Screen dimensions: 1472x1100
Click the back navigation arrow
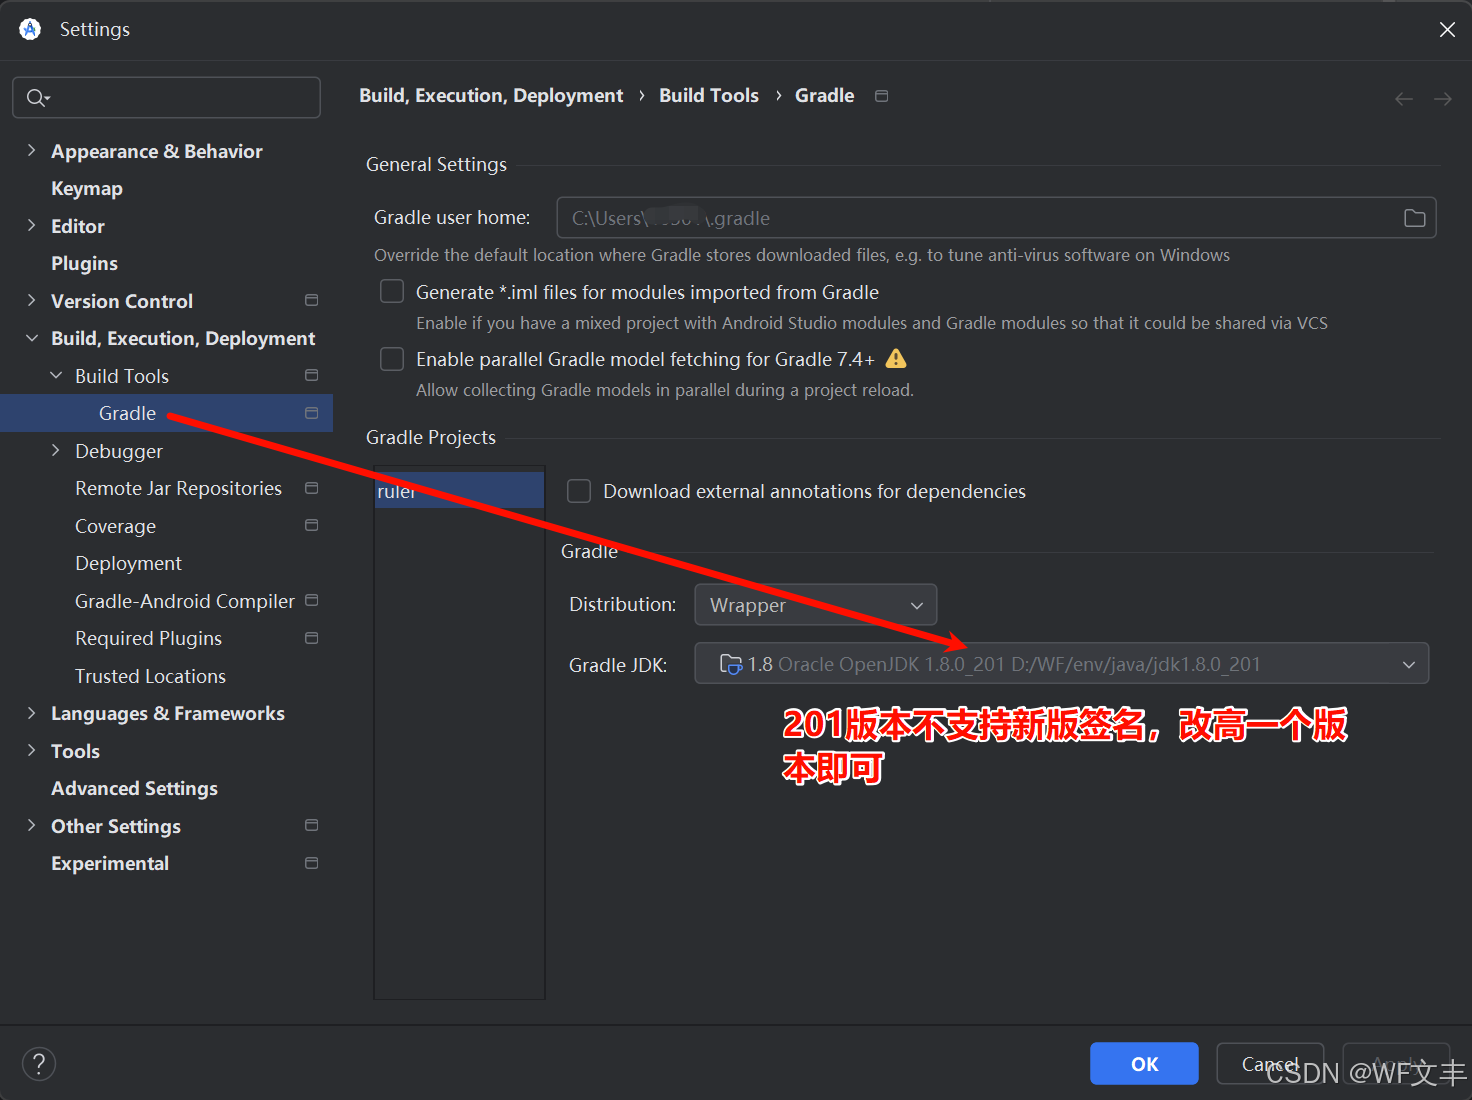click(x=1404, y=98)
